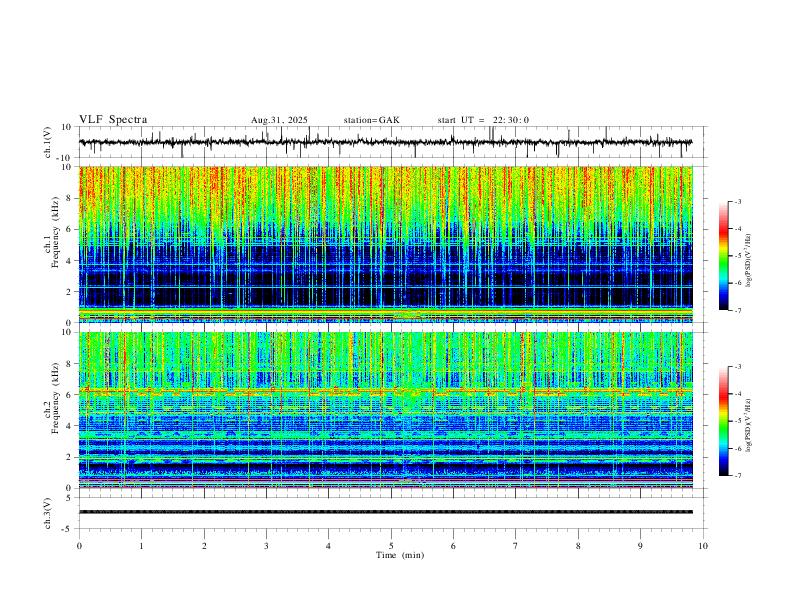Click the "ch.1(V)" waveform axis label

coord(48,142)
